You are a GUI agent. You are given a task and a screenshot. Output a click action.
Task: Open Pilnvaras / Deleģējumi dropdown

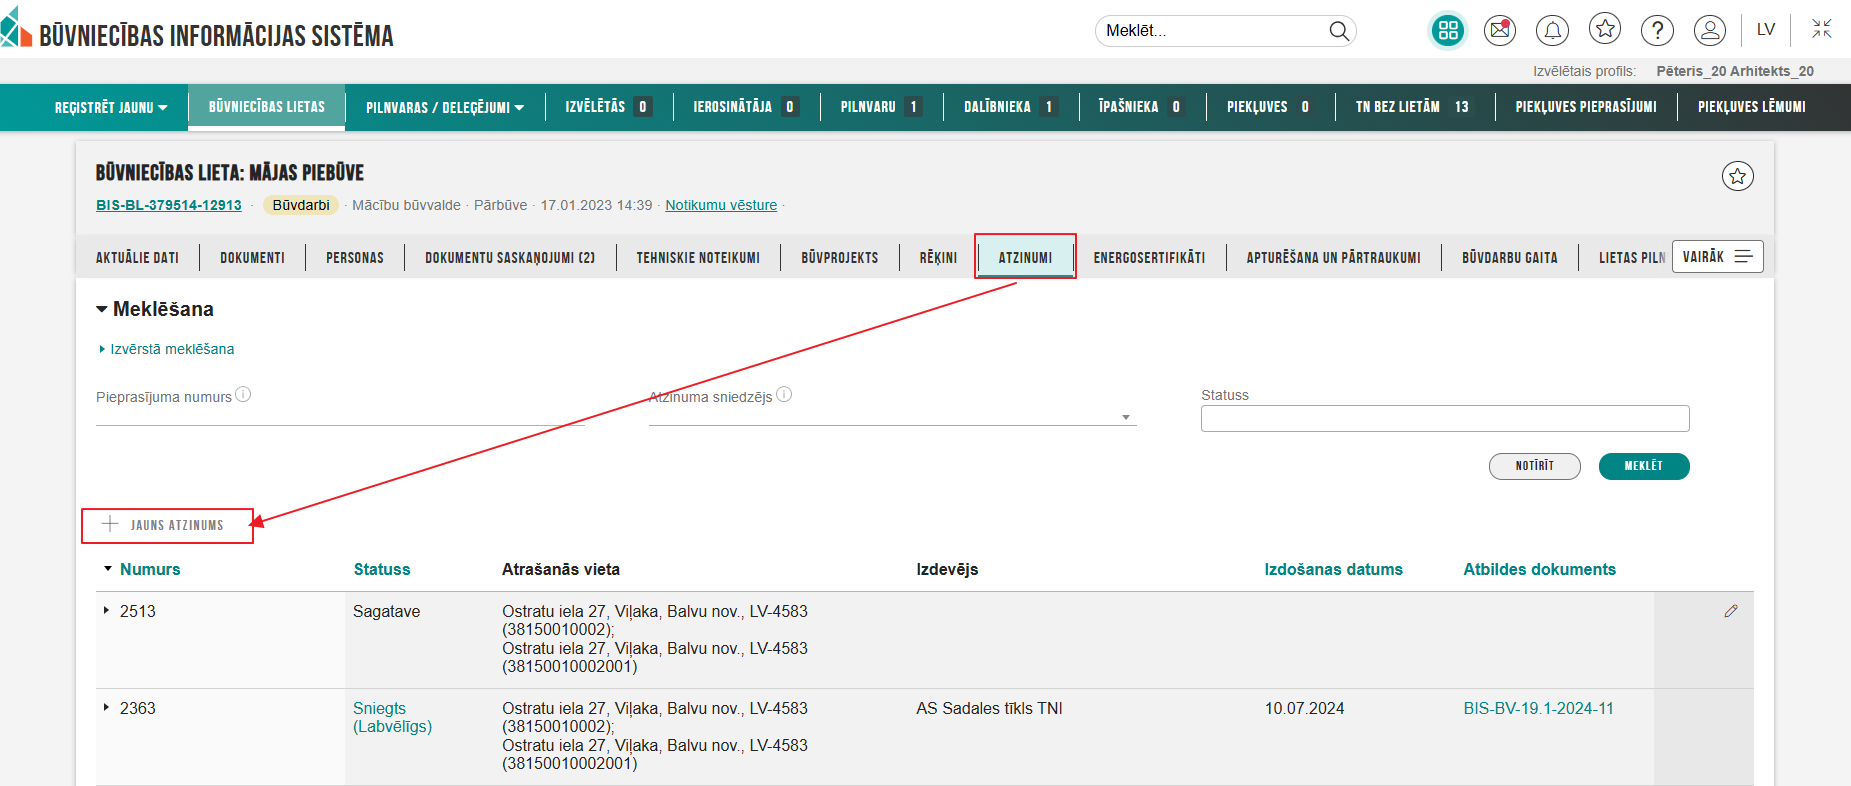(445, 108)
